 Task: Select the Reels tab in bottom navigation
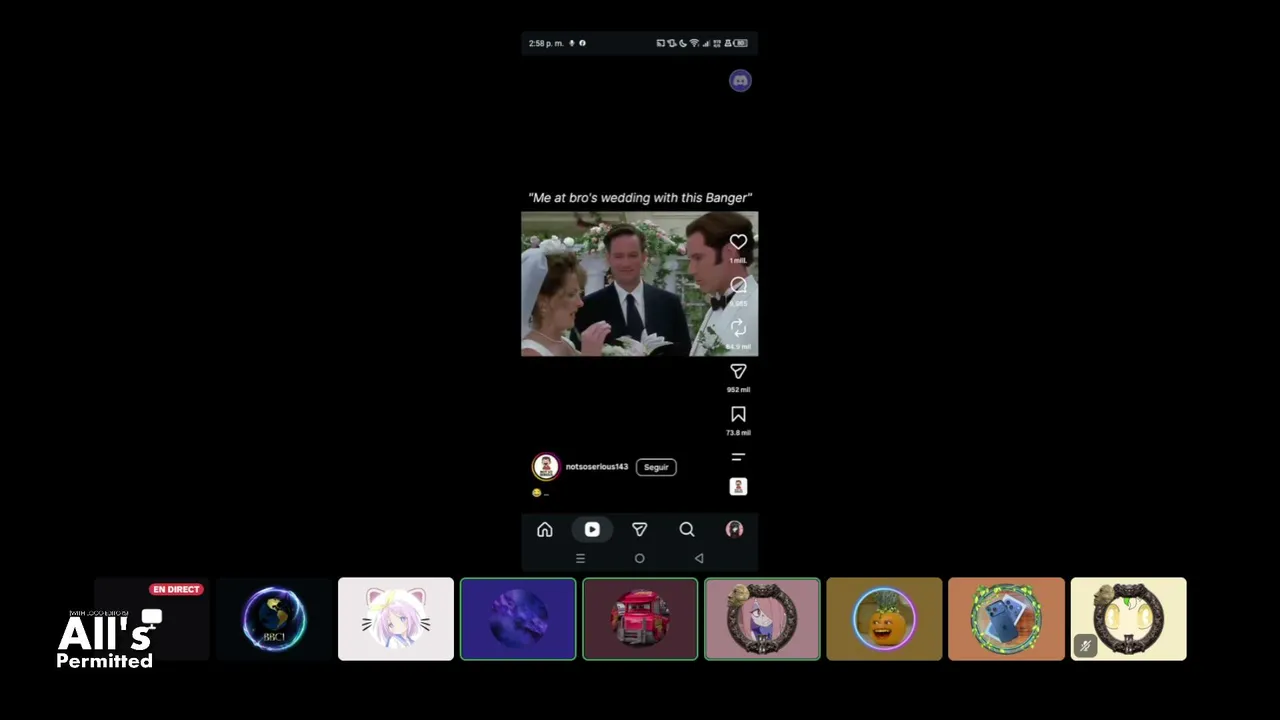pyautogui.click(x=592, y=530)
